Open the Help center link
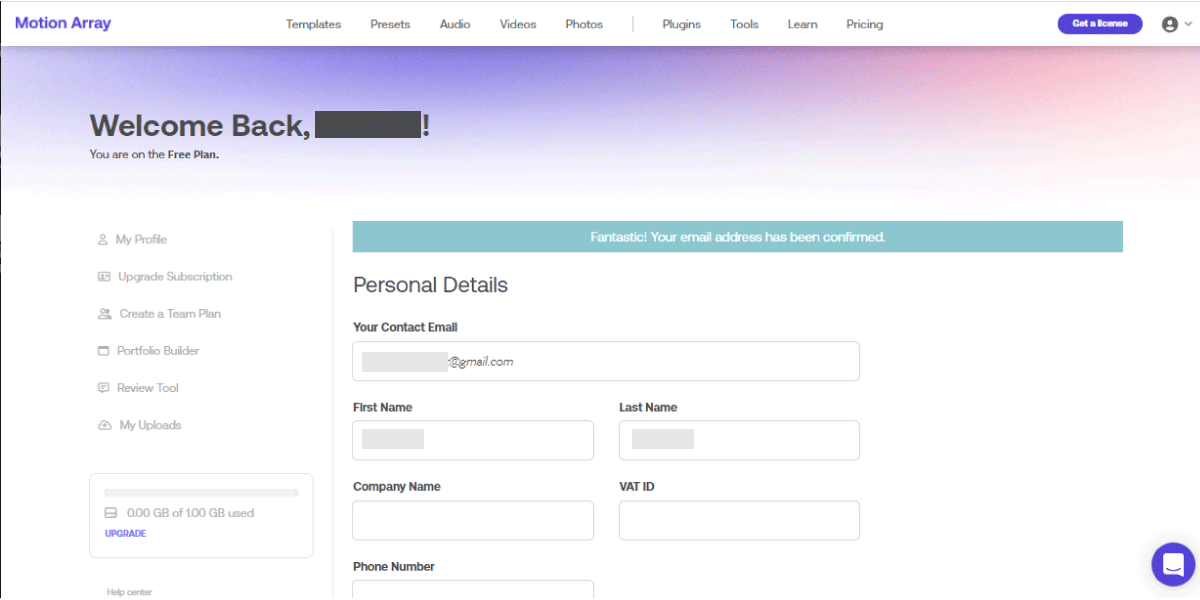Viewport: 1200px width, 600px height. pos(130,592)
